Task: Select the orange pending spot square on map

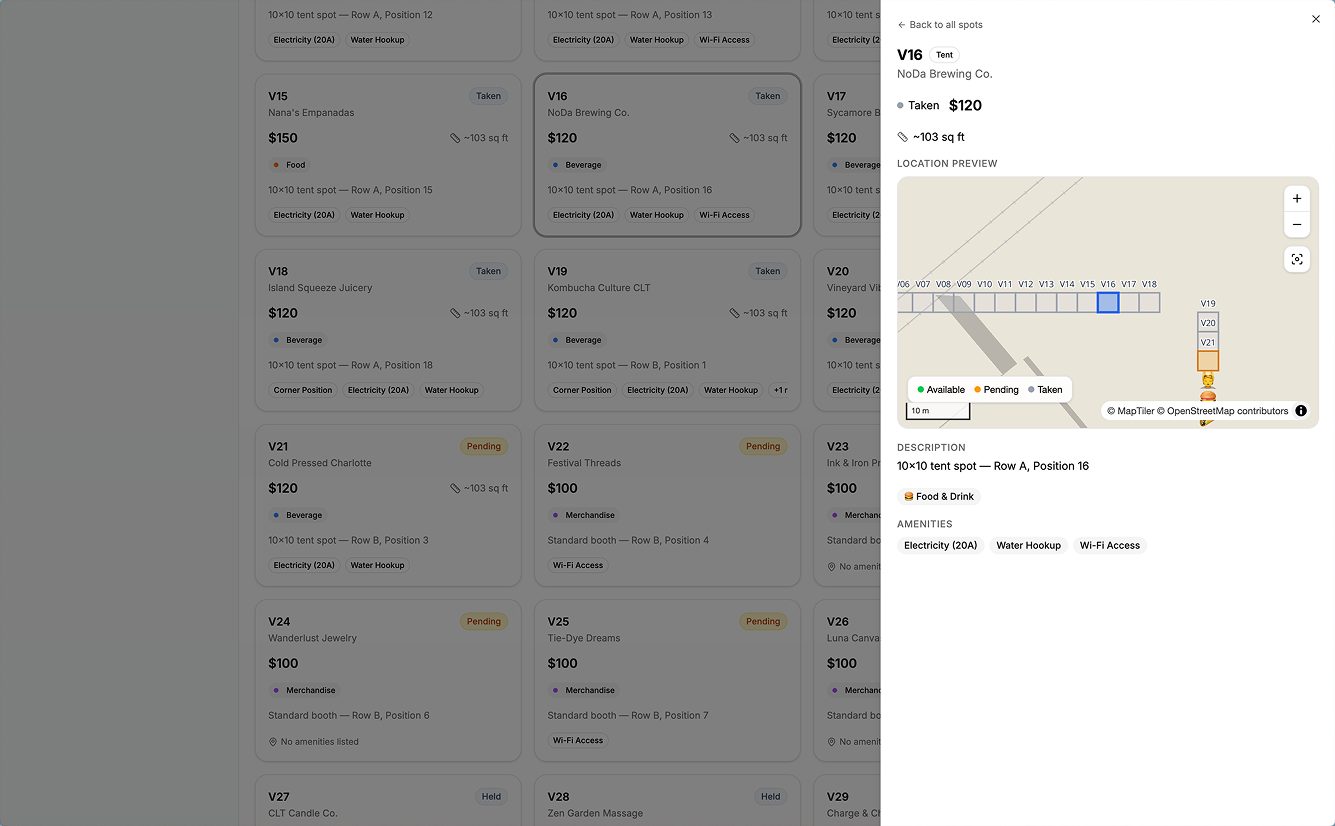Action: pyautogui.click(x=1208, y=361)
